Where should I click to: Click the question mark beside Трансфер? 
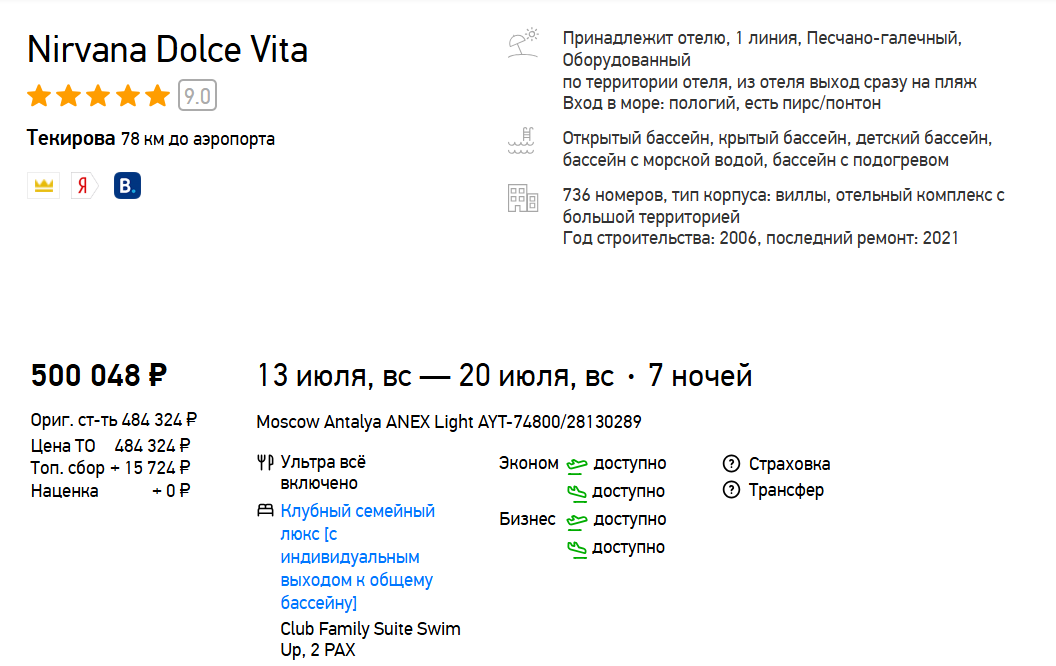pos(733,490)
